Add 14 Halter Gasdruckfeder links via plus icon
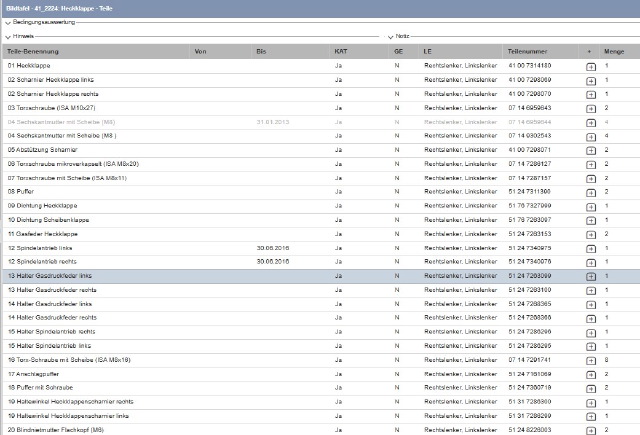Viewport: 640px width, 435px height. (x=591, y=305)
